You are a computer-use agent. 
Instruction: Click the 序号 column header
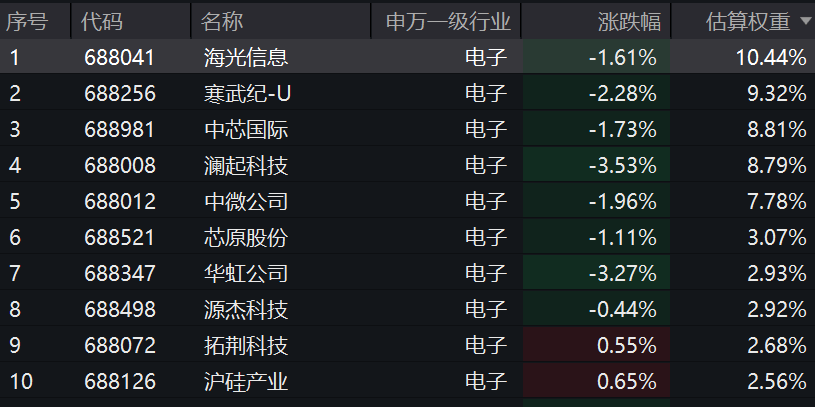pyautogui.click(x=28, y=21)
